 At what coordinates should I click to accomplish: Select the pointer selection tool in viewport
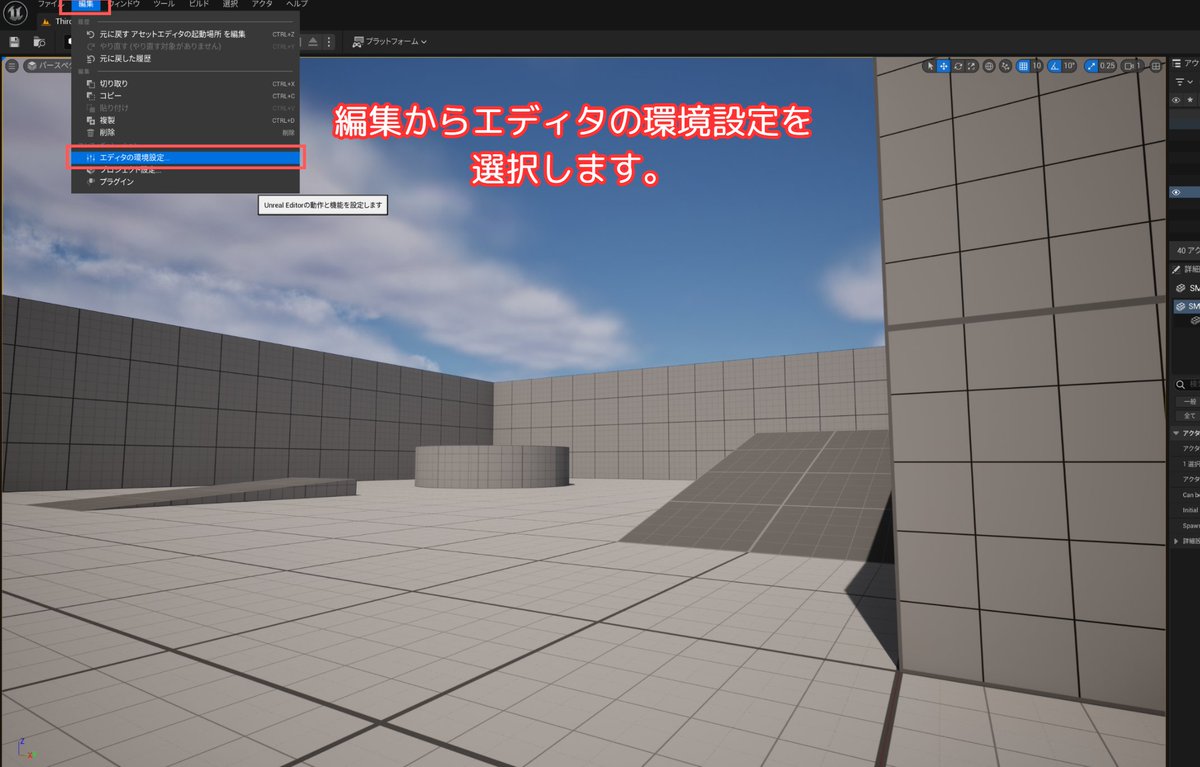click(x=928, y=66)
